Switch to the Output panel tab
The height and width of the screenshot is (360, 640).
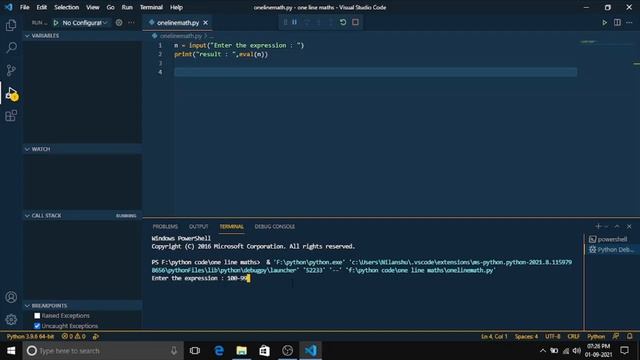(x=198, y=227)
